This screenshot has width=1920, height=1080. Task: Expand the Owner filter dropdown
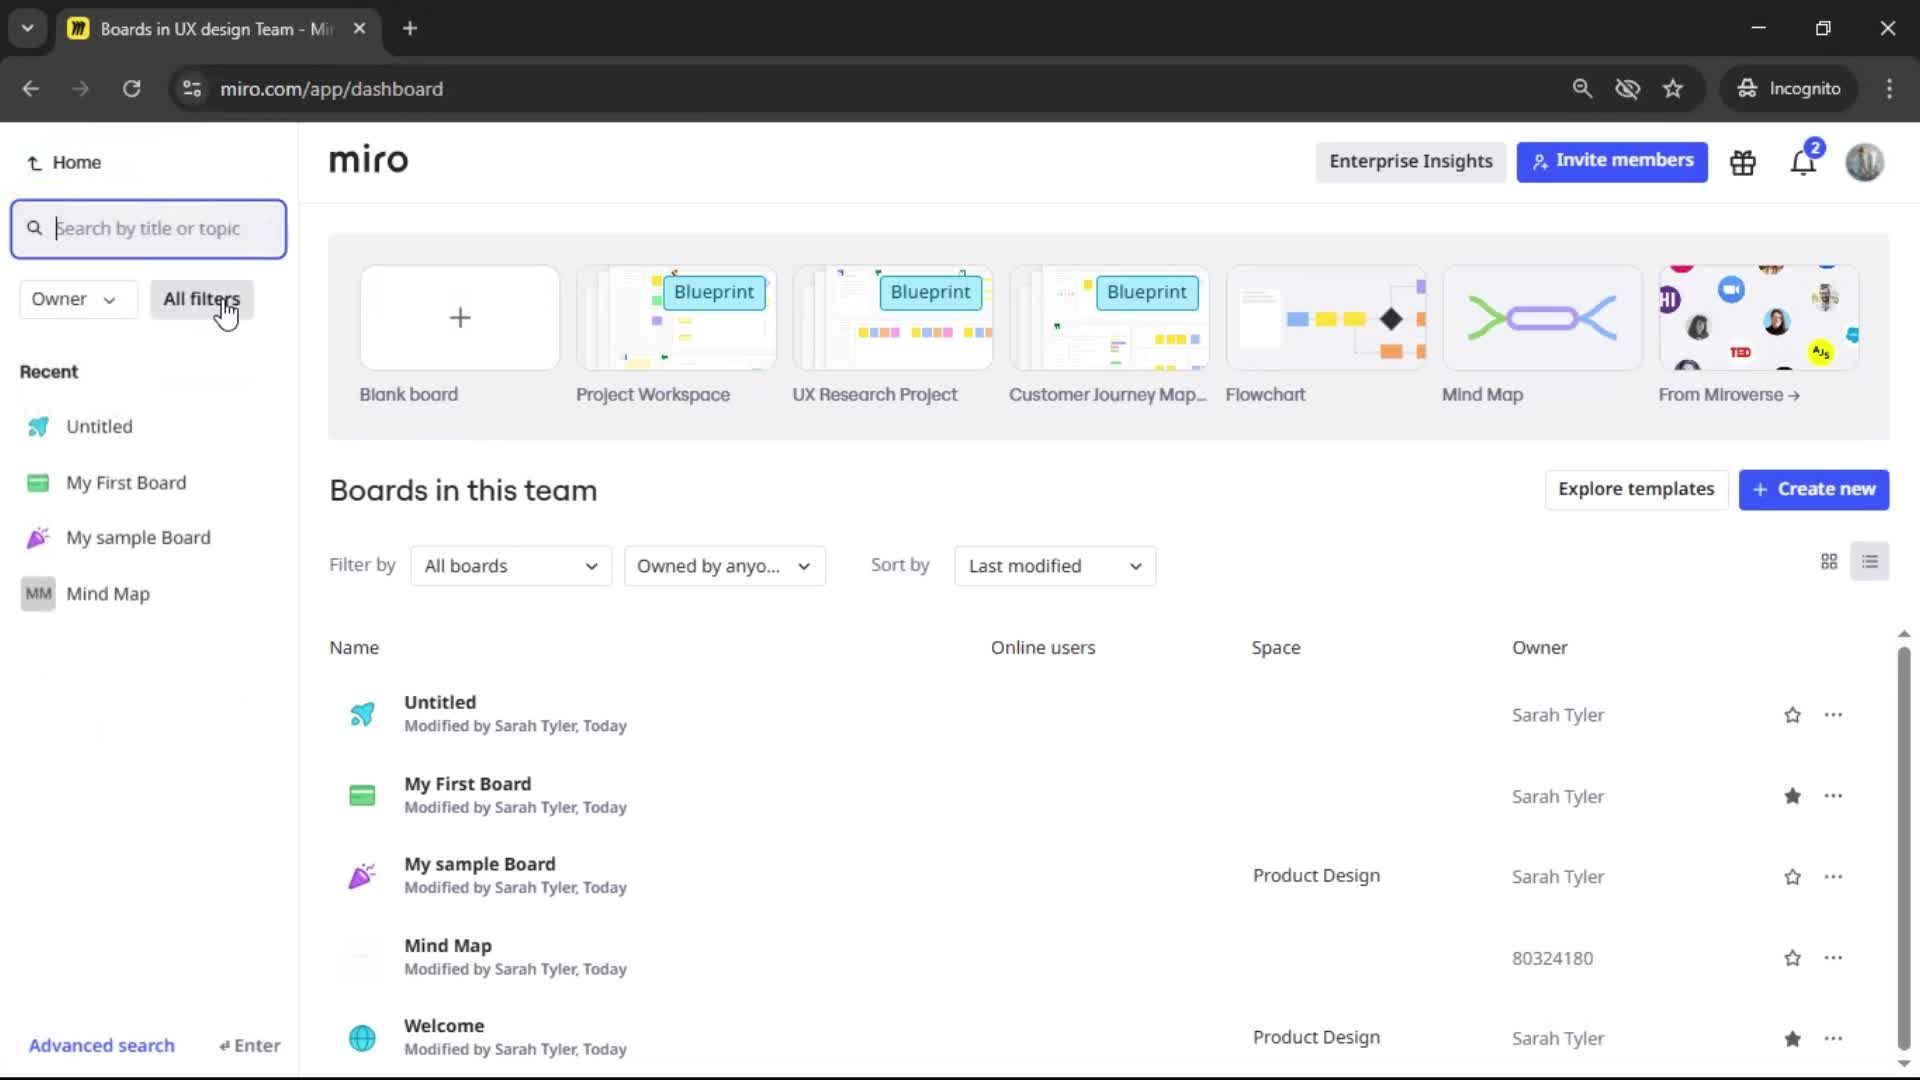tap(78, 299)
